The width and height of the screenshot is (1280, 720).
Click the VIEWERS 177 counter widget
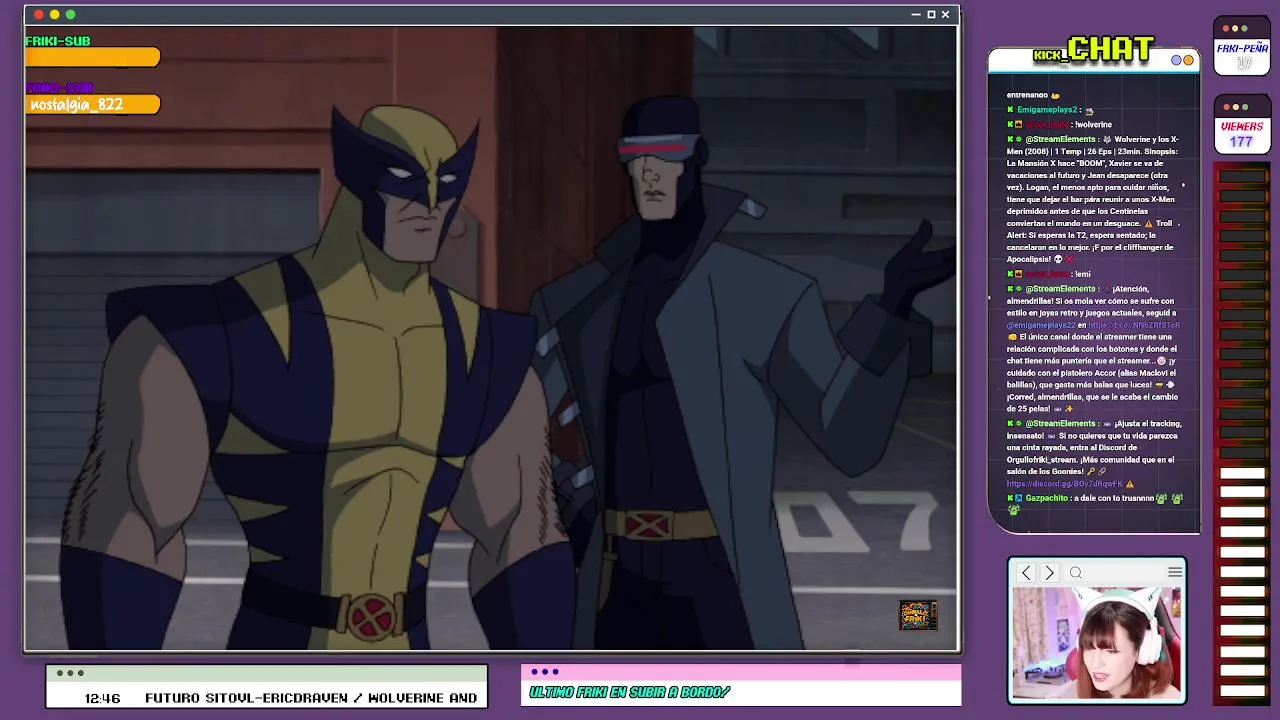(1242, 125)
